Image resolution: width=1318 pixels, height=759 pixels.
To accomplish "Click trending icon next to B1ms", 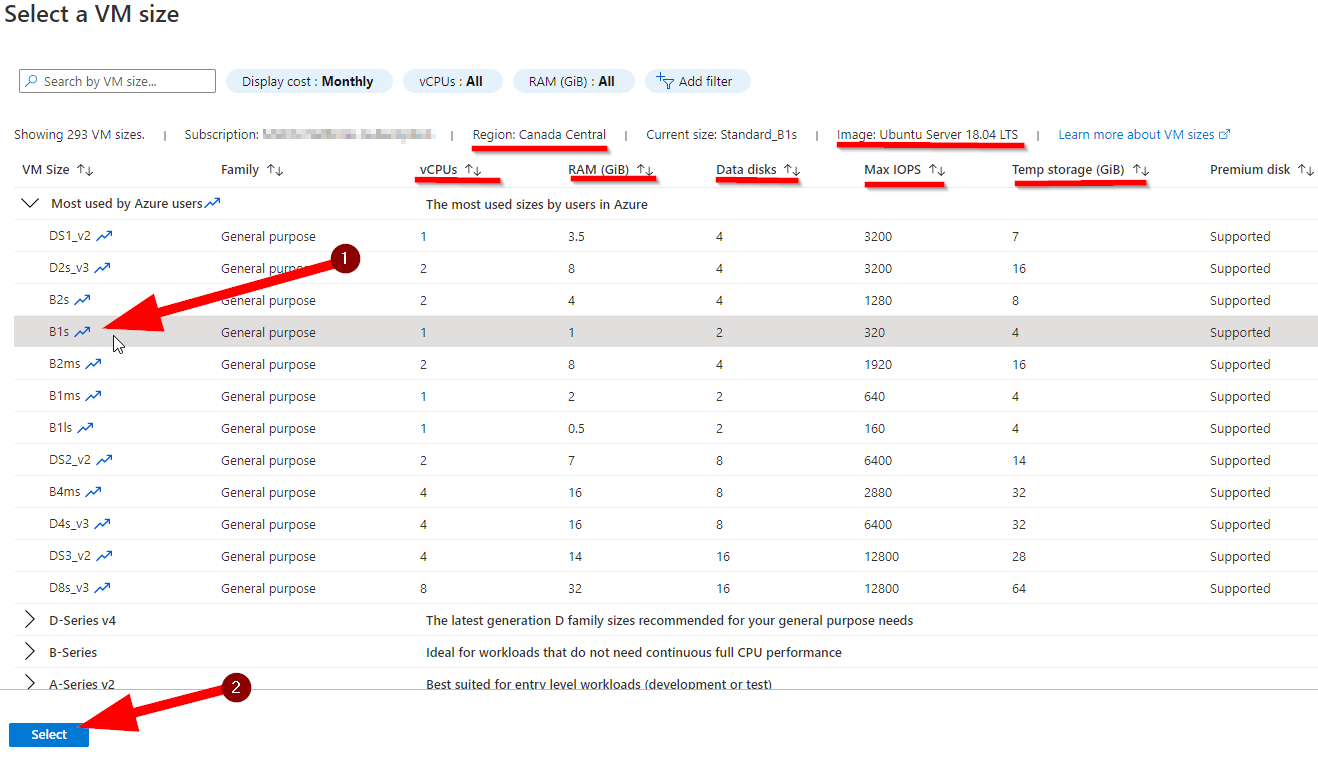I will tap(93, 396).
